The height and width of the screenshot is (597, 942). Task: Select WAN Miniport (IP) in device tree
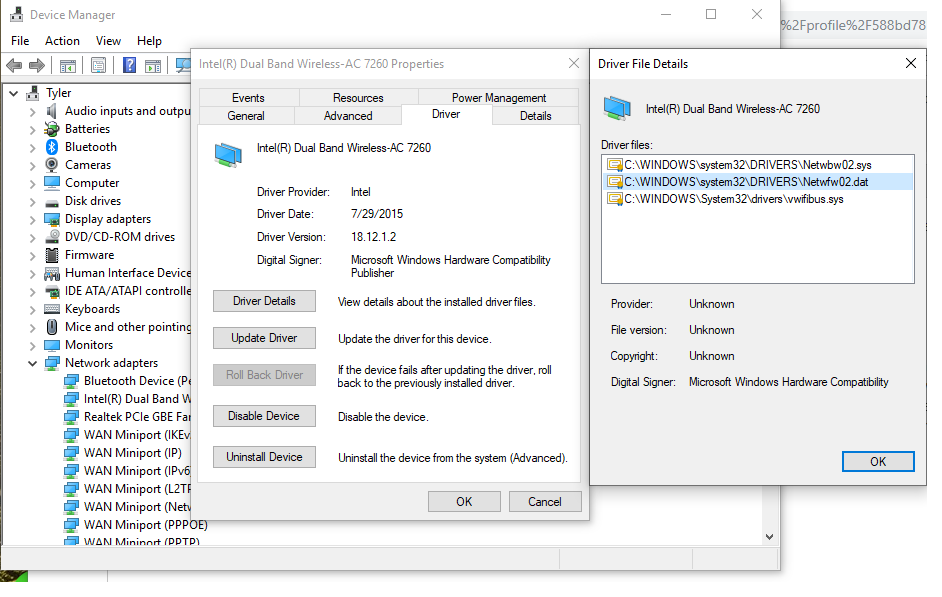click(132, 453)
